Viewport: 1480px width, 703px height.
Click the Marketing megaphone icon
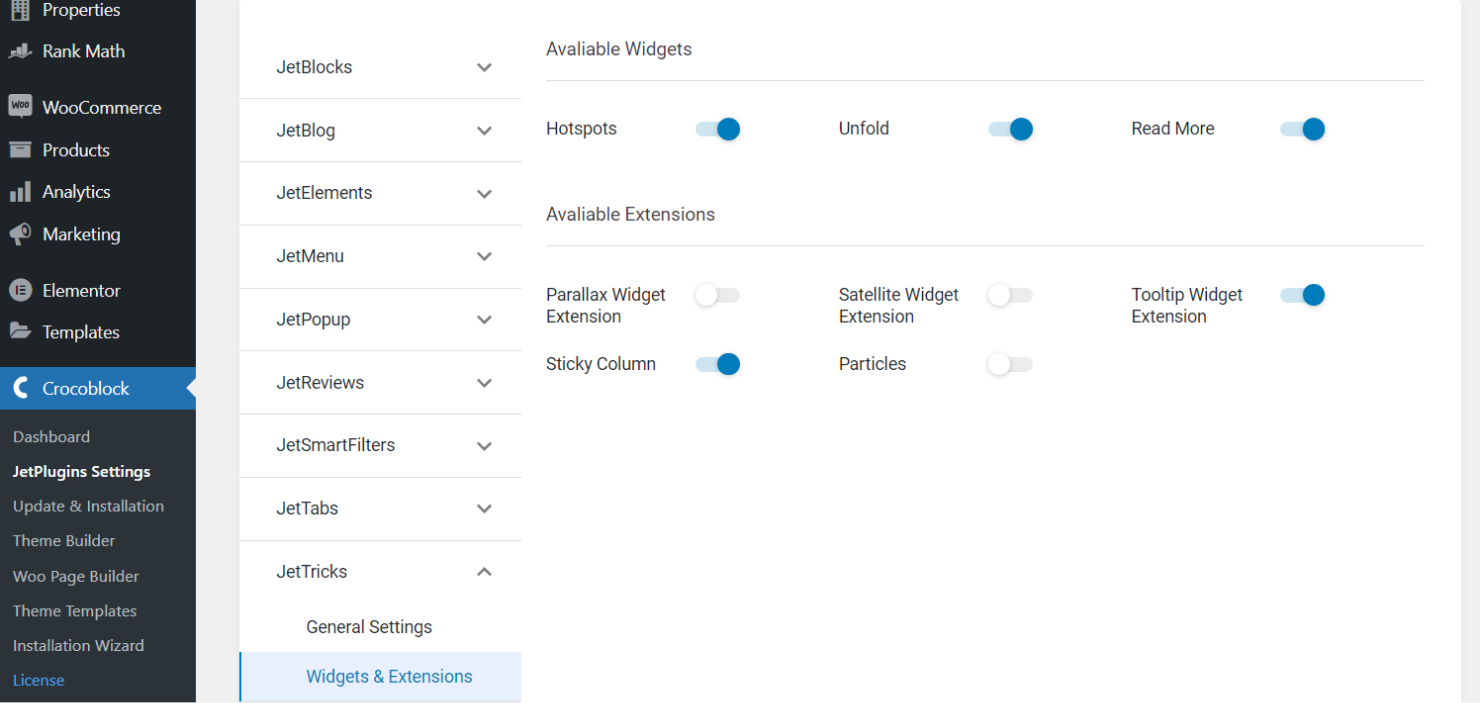click(x=20, y=234)
